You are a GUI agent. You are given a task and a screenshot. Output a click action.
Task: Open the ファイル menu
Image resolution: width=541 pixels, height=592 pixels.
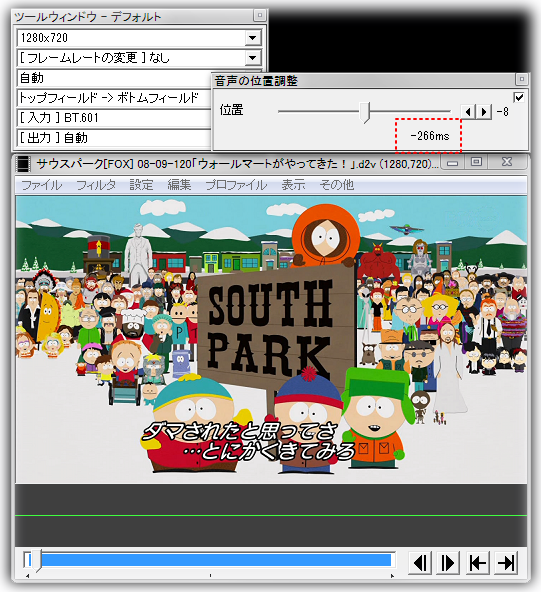(42, 185)
